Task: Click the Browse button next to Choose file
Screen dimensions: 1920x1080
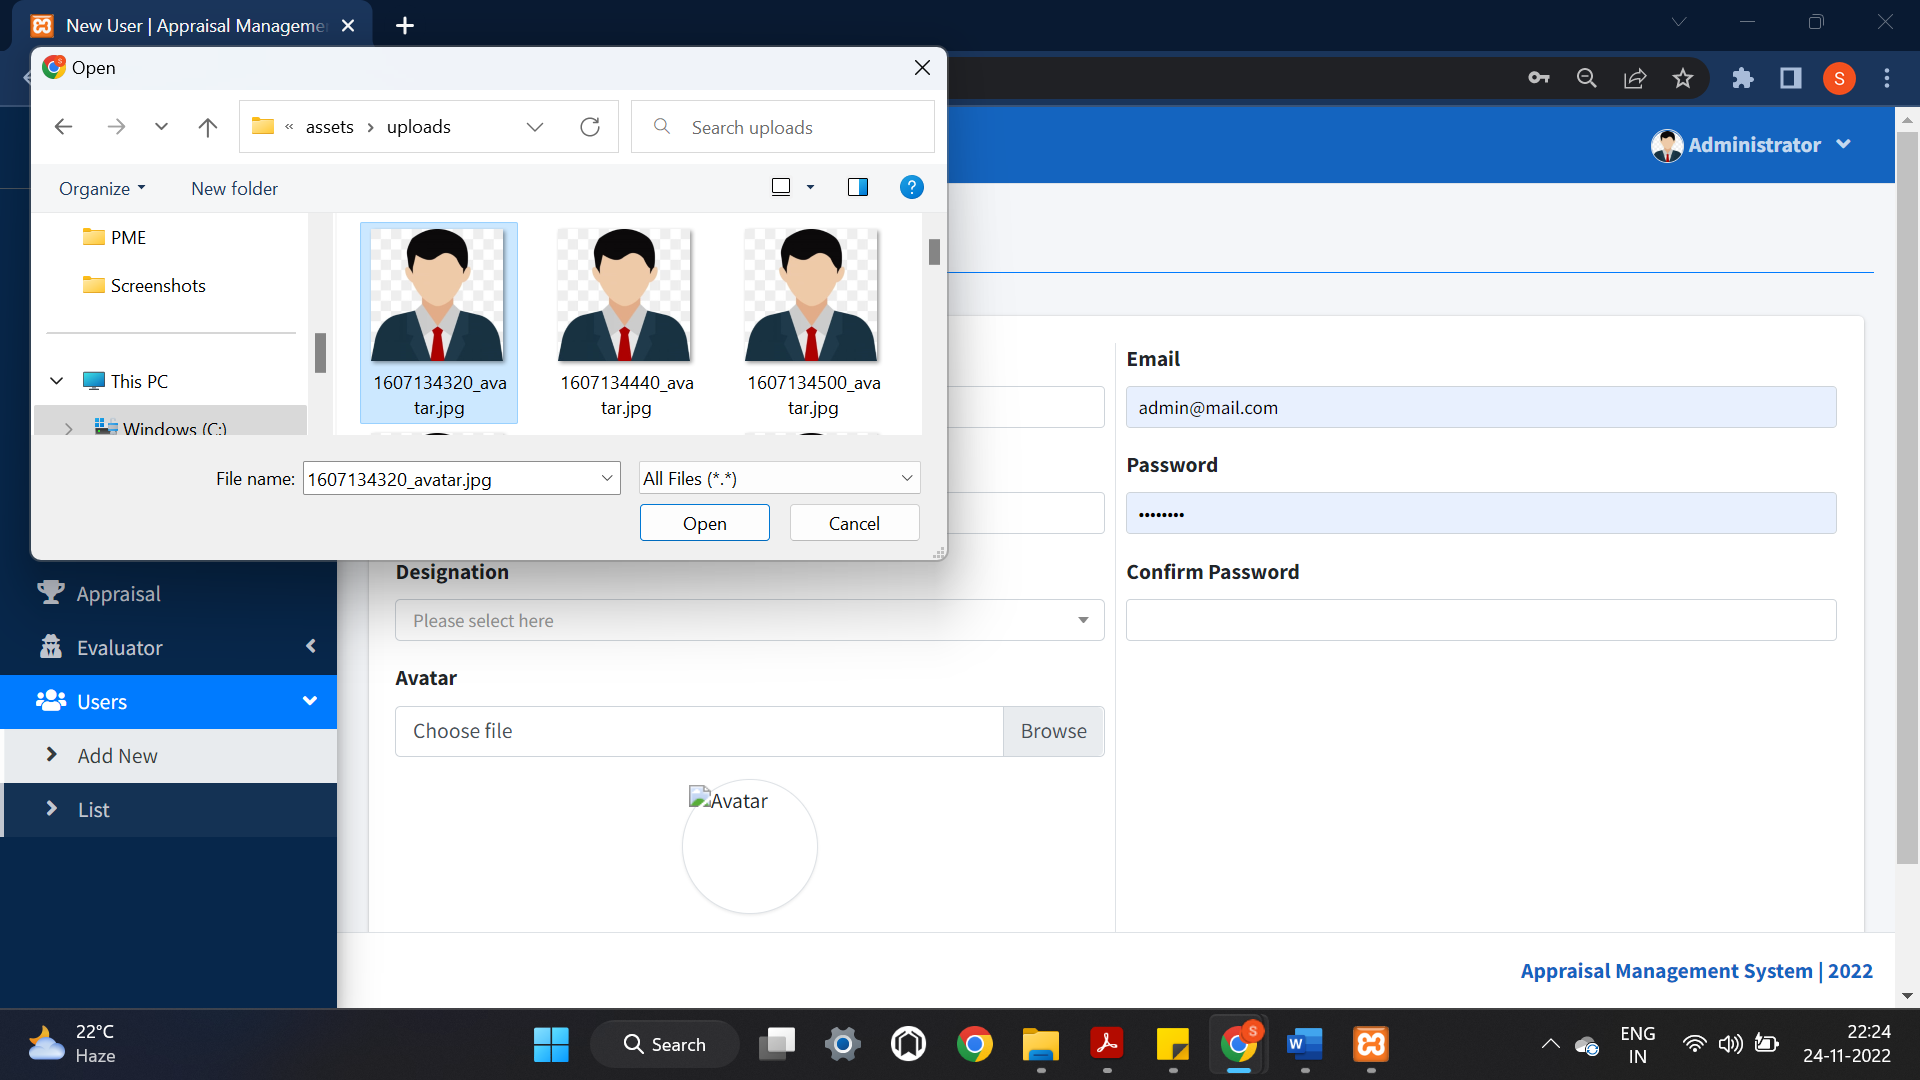Action: (x=1052, y=731)
